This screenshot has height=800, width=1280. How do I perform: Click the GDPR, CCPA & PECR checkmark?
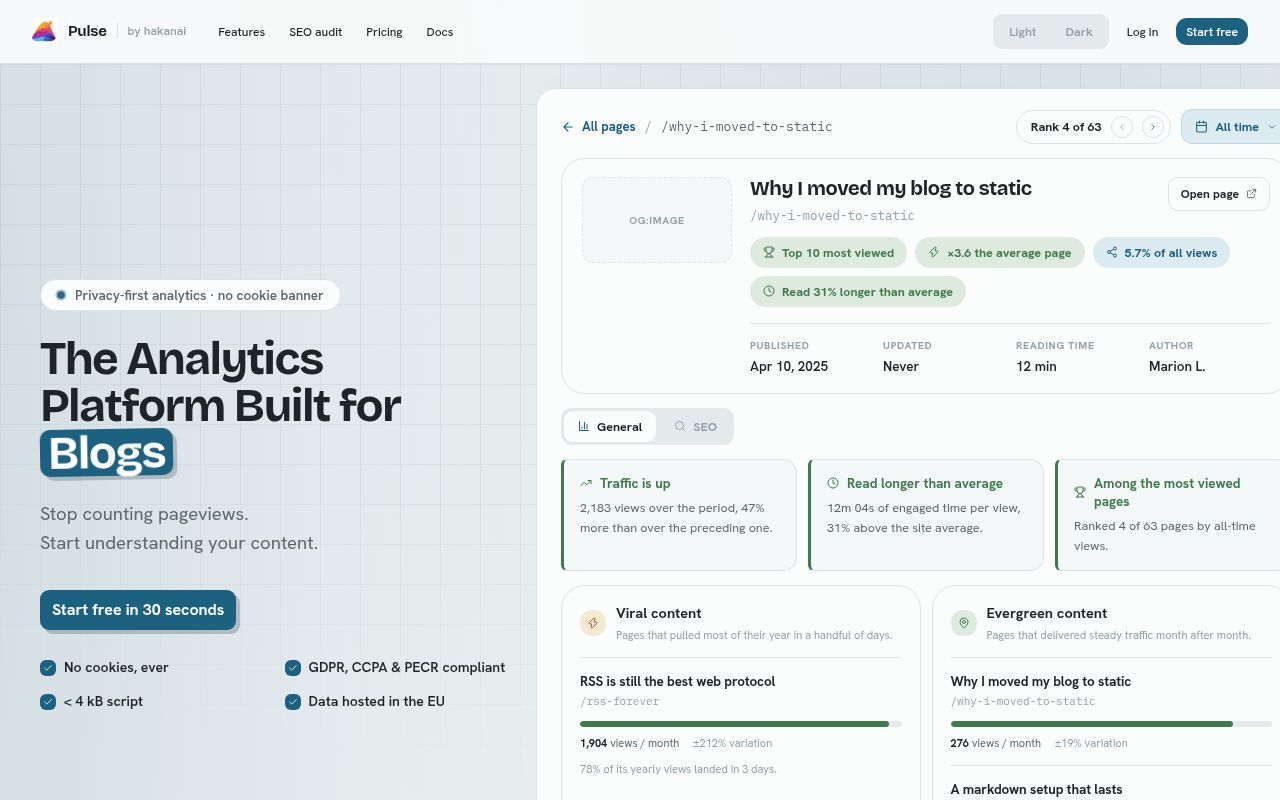293,668
